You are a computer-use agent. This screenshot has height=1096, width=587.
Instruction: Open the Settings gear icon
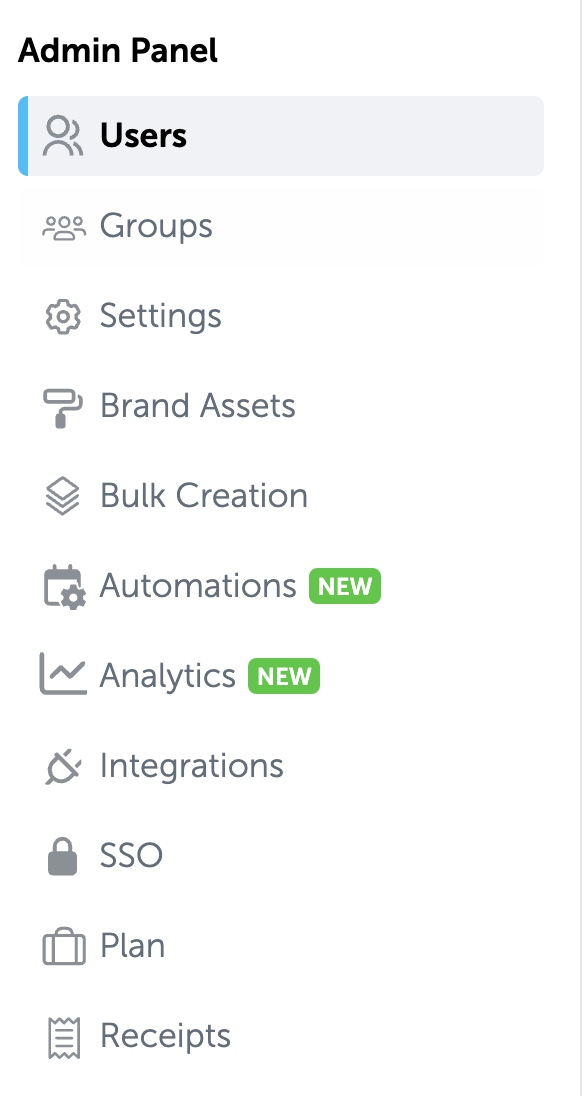63,317
